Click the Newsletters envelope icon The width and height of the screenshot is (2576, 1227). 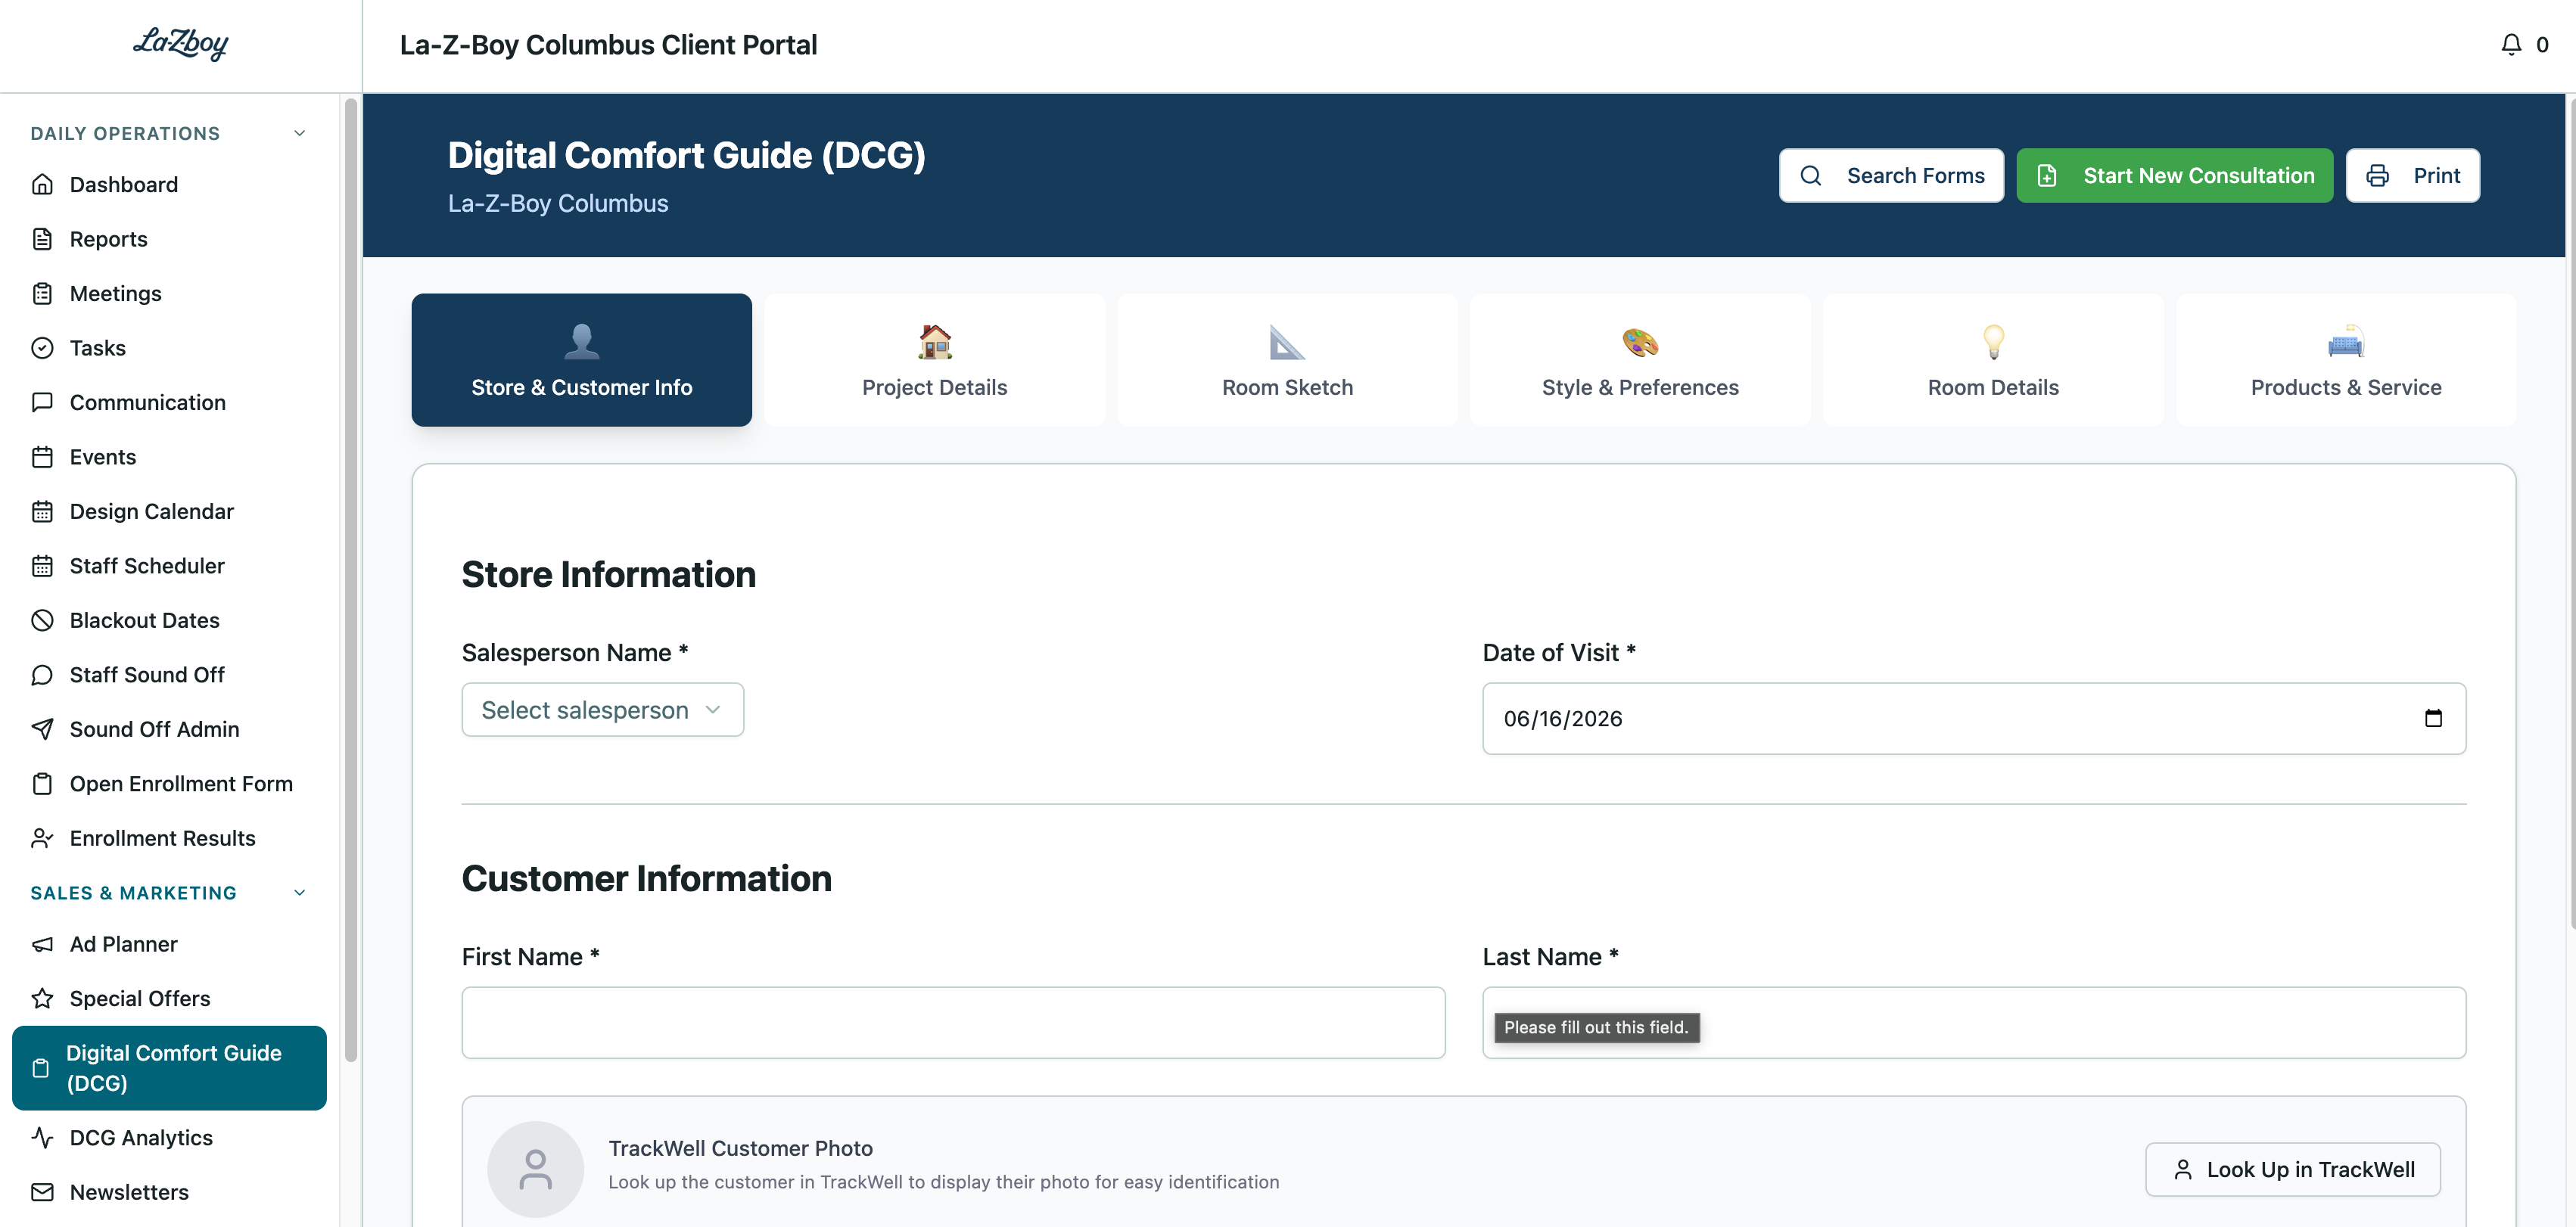(x=42, y=1192)
